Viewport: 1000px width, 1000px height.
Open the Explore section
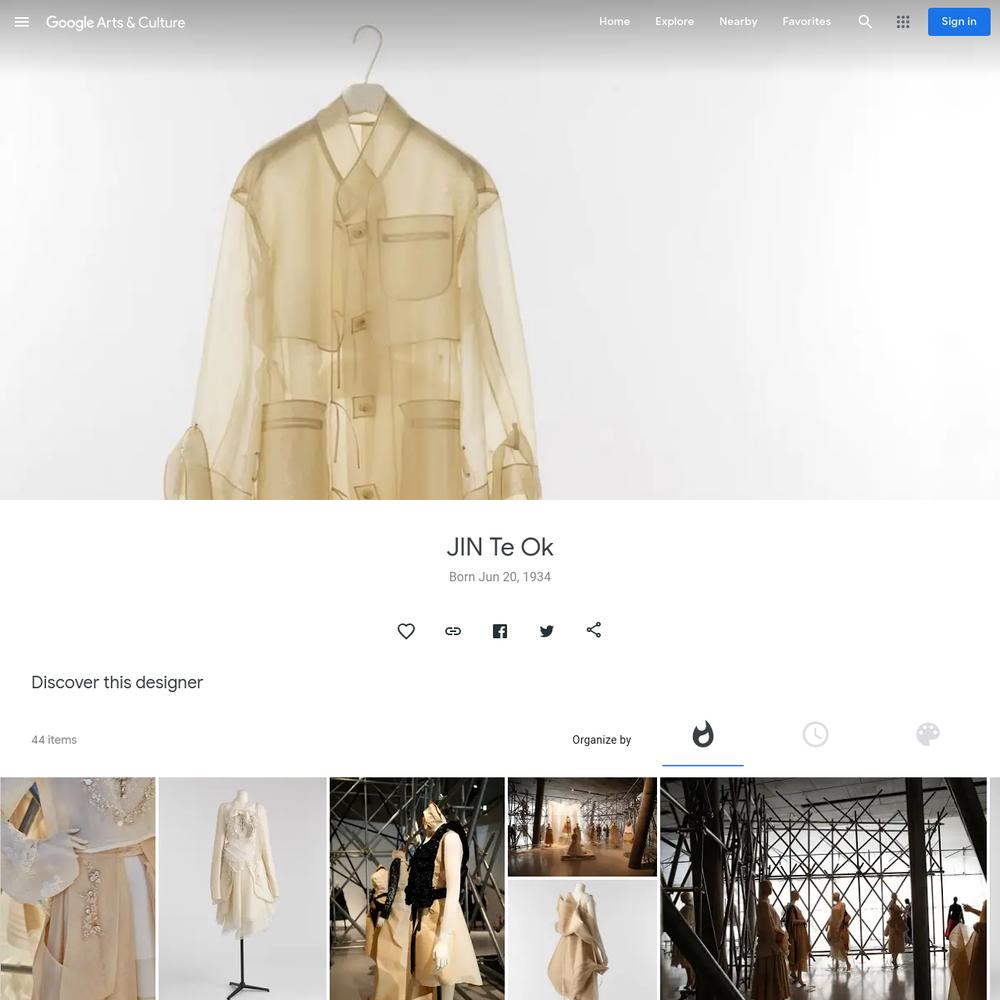674,21
